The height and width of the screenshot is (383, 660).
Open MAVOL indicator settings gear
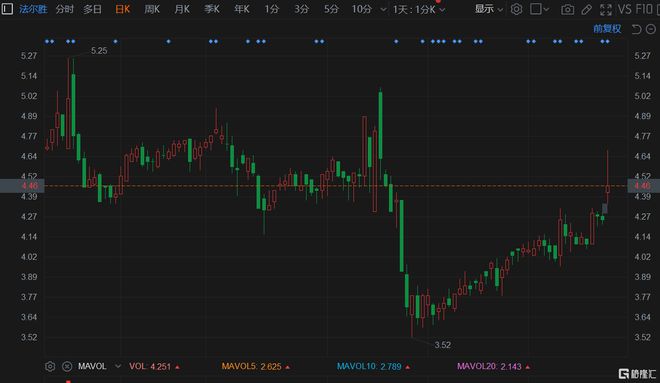(50, 367)
